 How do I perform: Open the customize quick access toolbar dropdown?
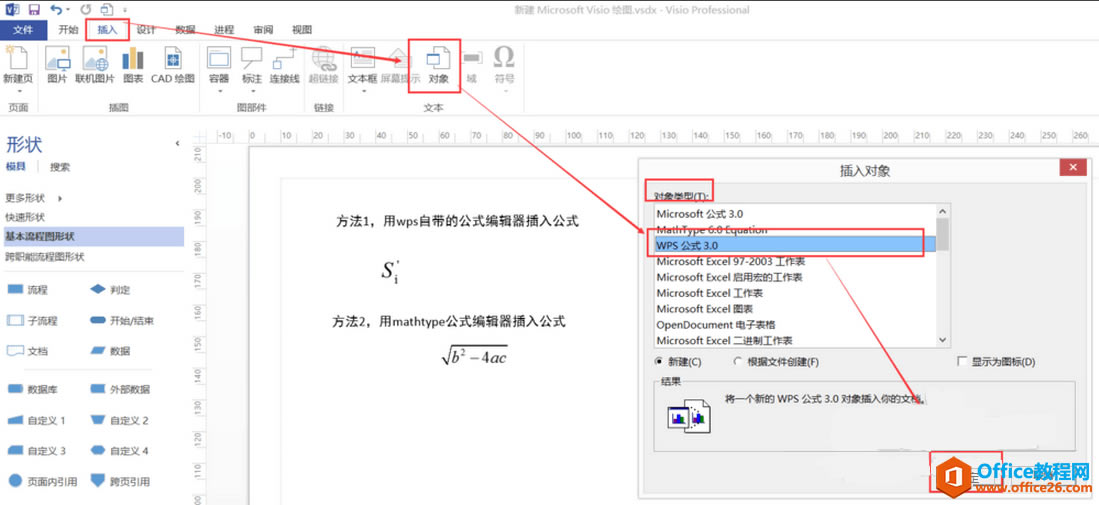(x=125, y=11)
